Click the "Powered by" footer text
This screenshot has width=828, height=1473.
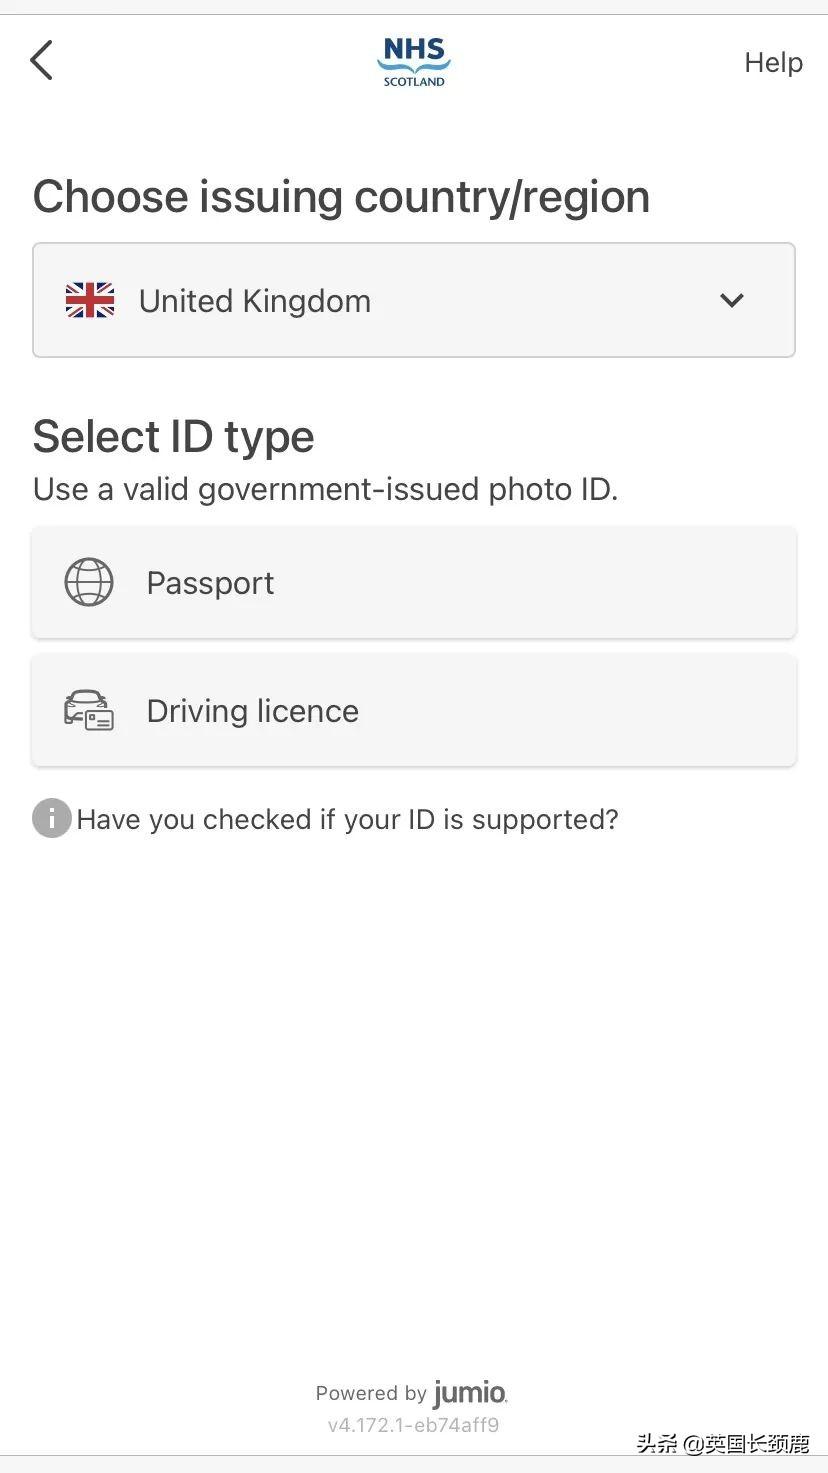pos(371,1394)
